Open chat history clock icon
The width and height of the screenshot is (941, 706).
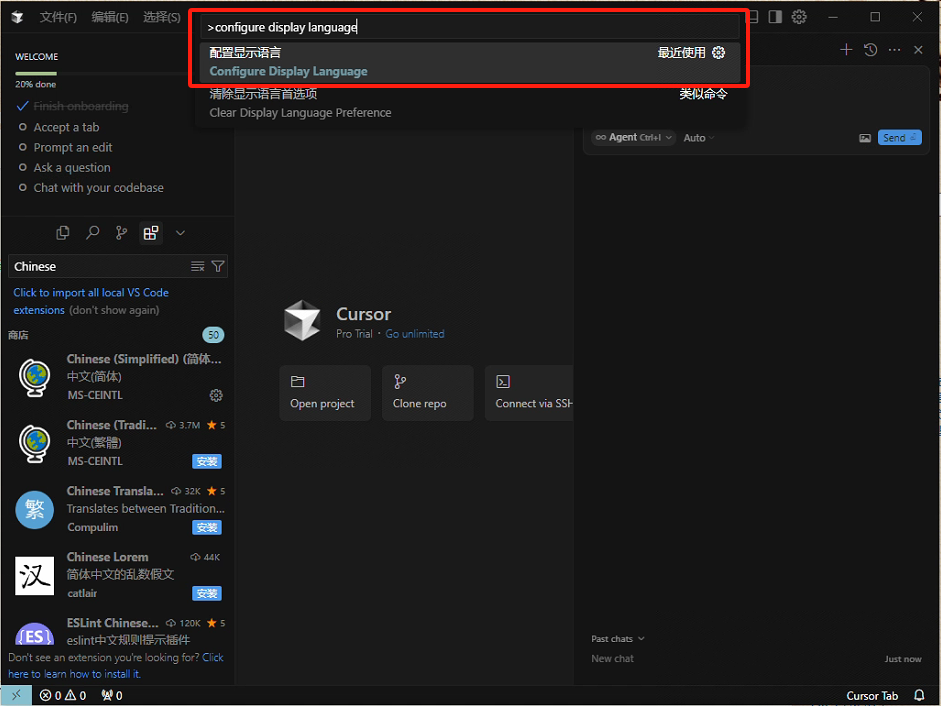(870, 50)
